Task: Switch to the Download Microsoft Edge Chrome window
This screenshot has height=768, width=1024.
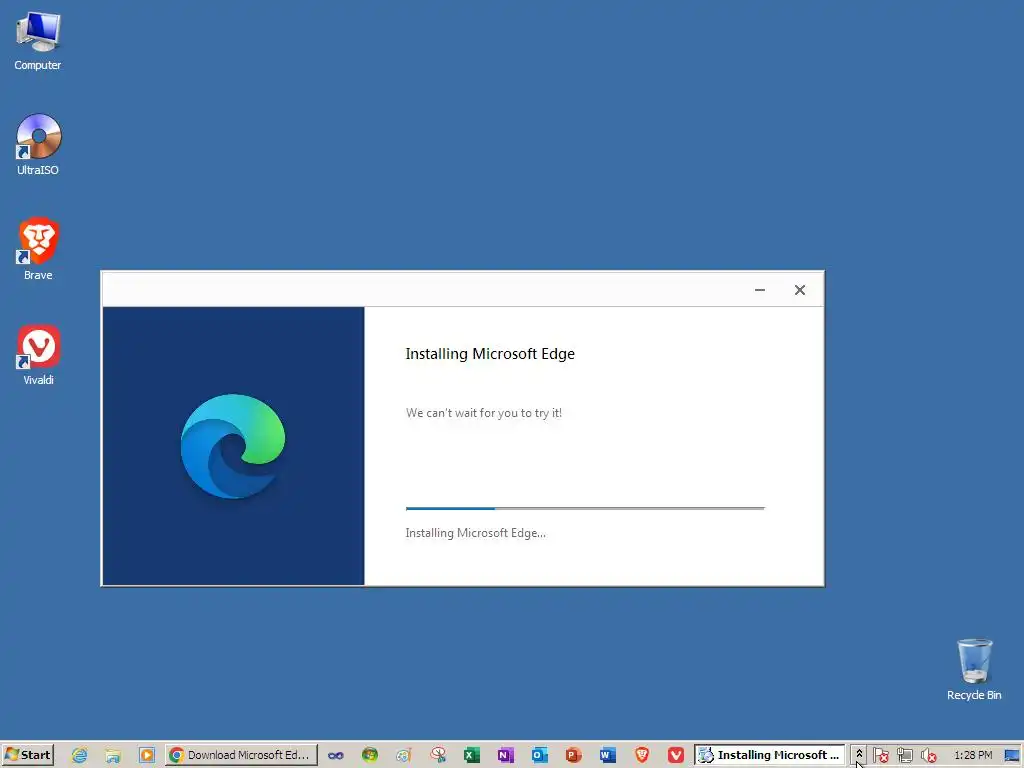Action: [241, 755]
